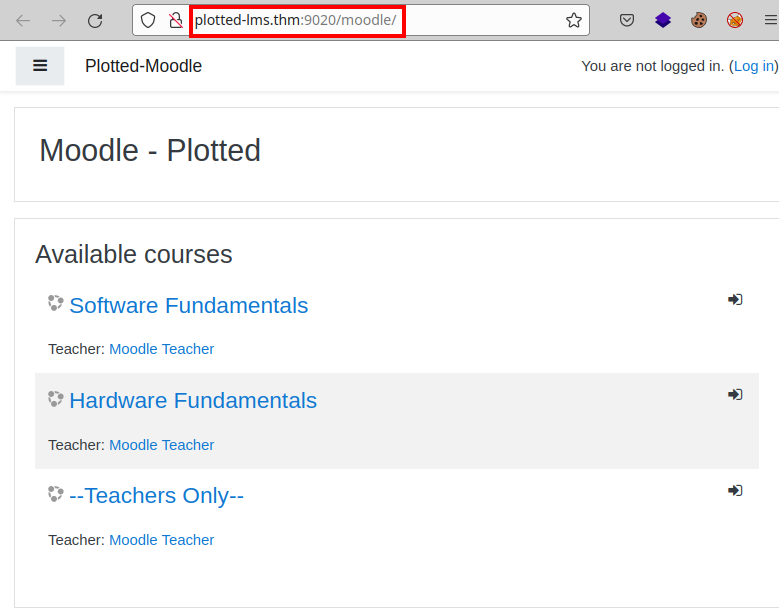This screenshot has height=616, width=779.
Task: Open the cookie extension icon
Action: click(x=699, y=20)
